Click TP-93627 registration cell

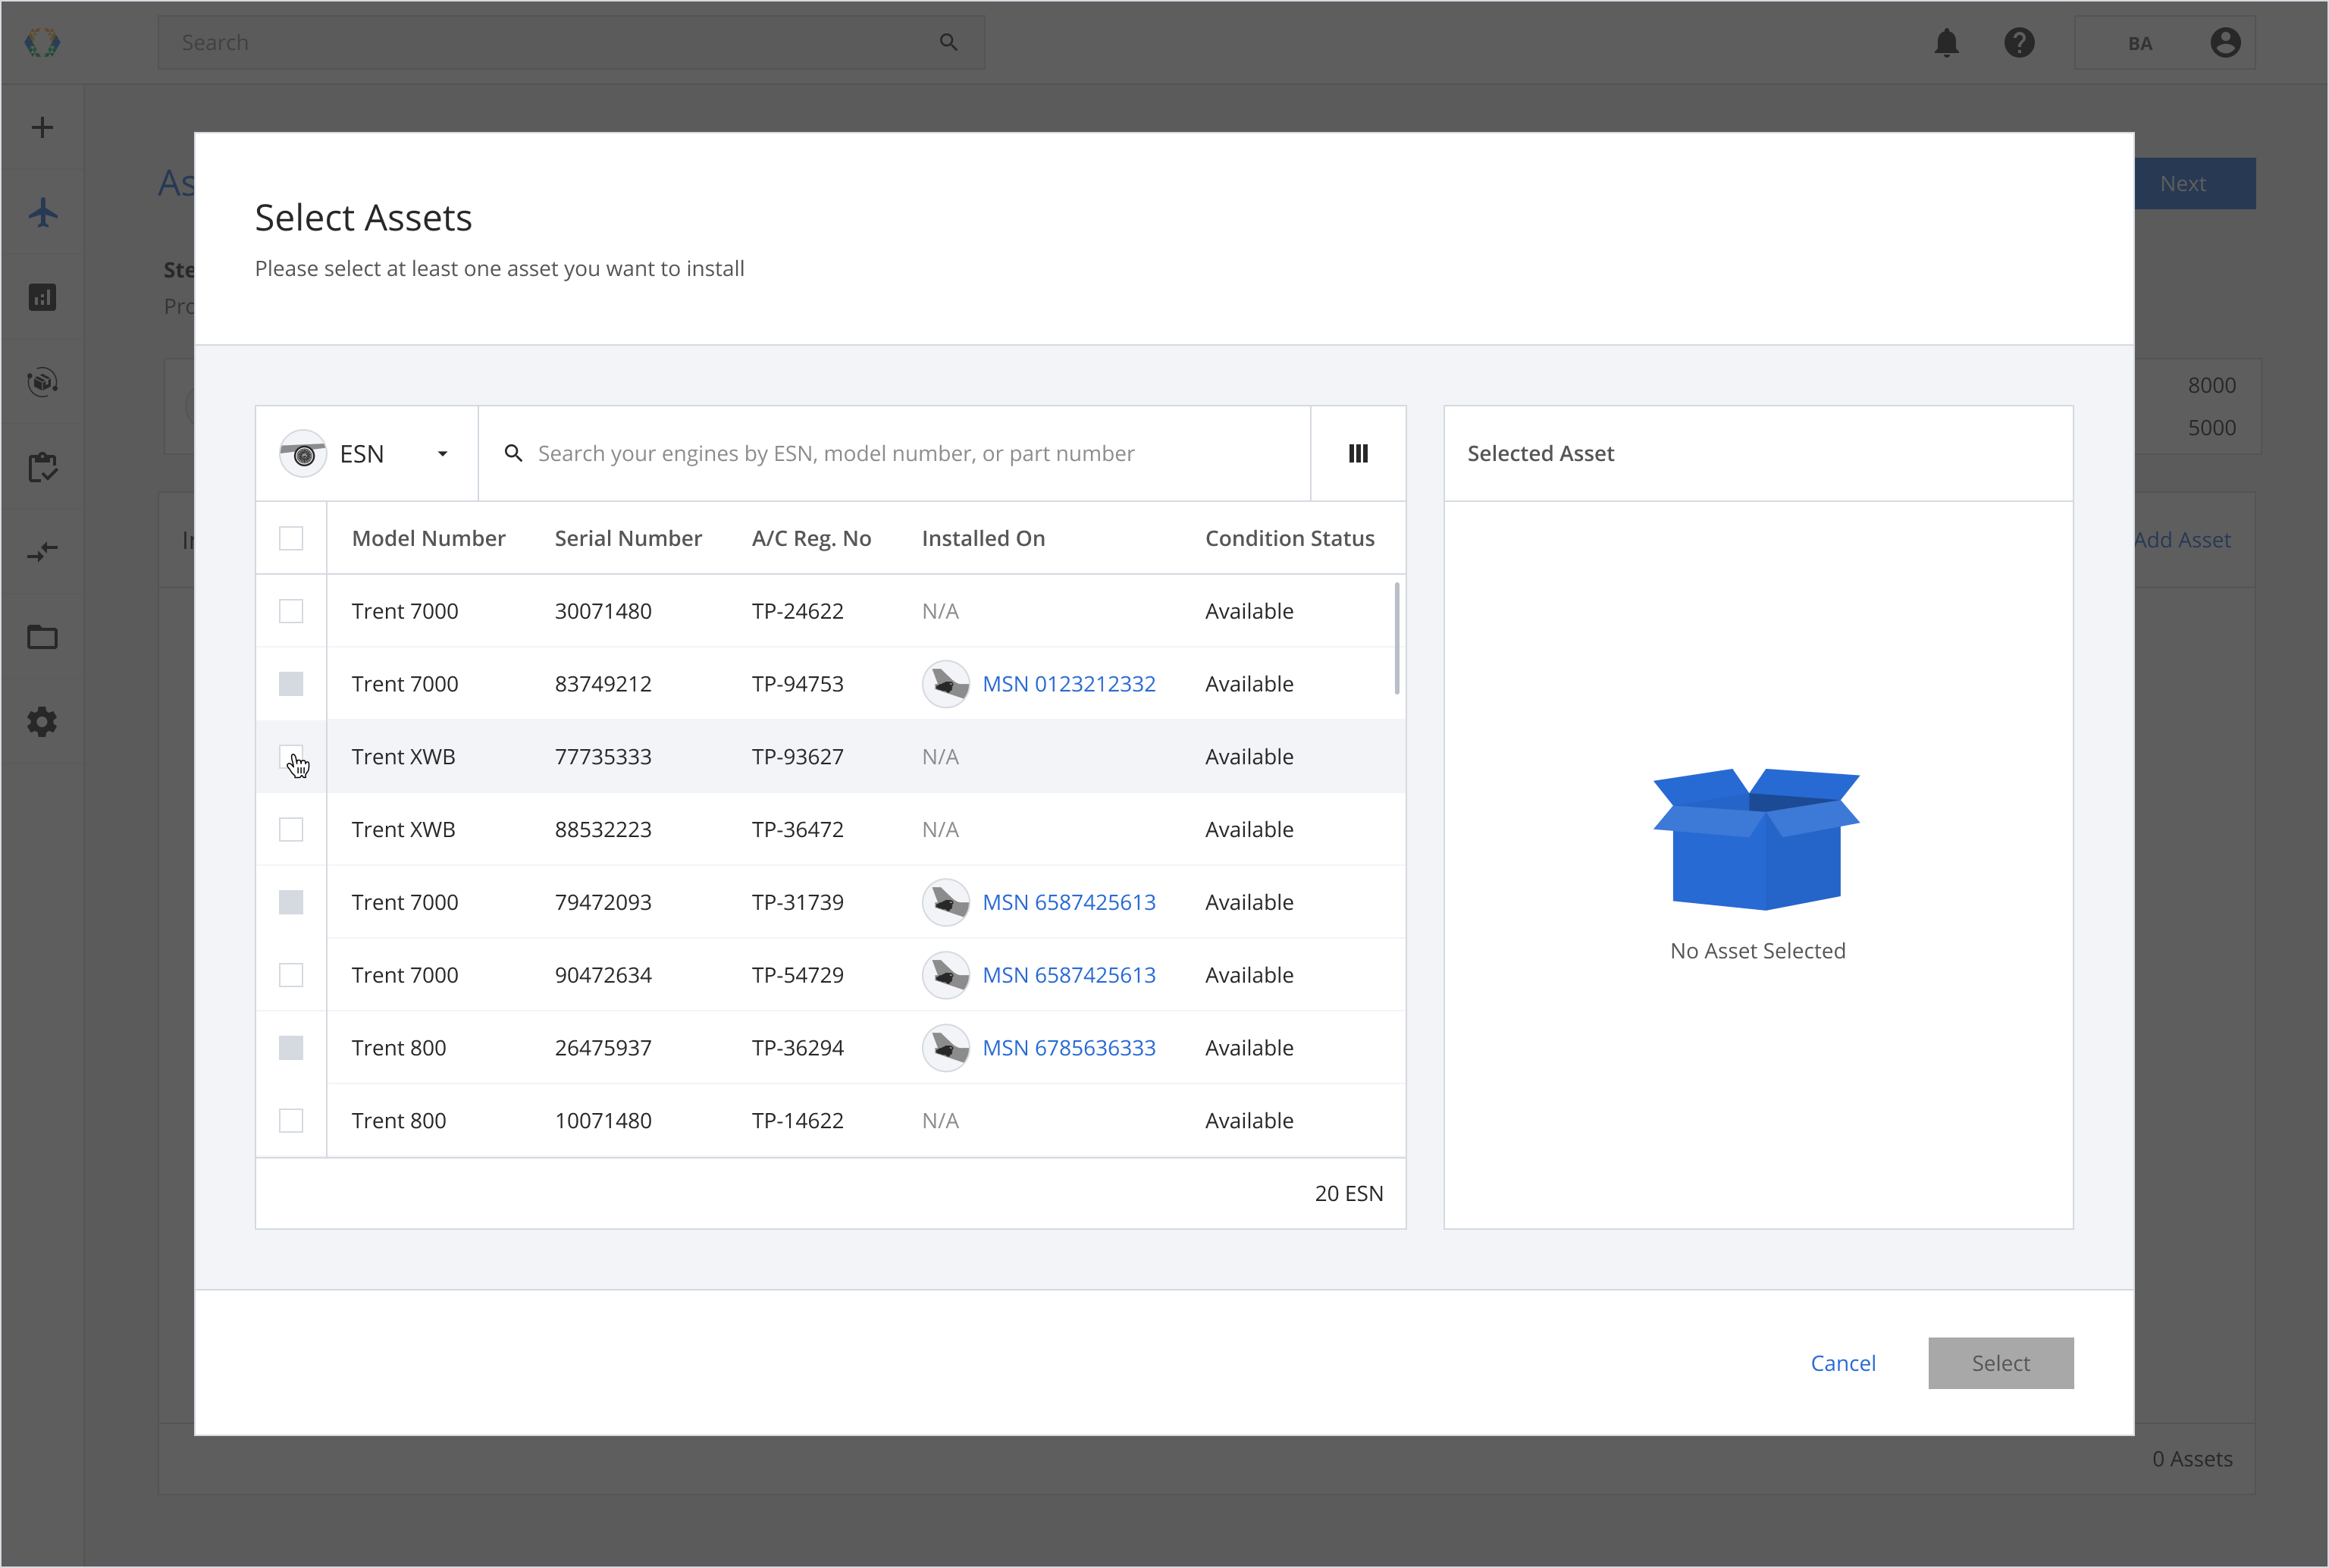(x=798, y=757)
